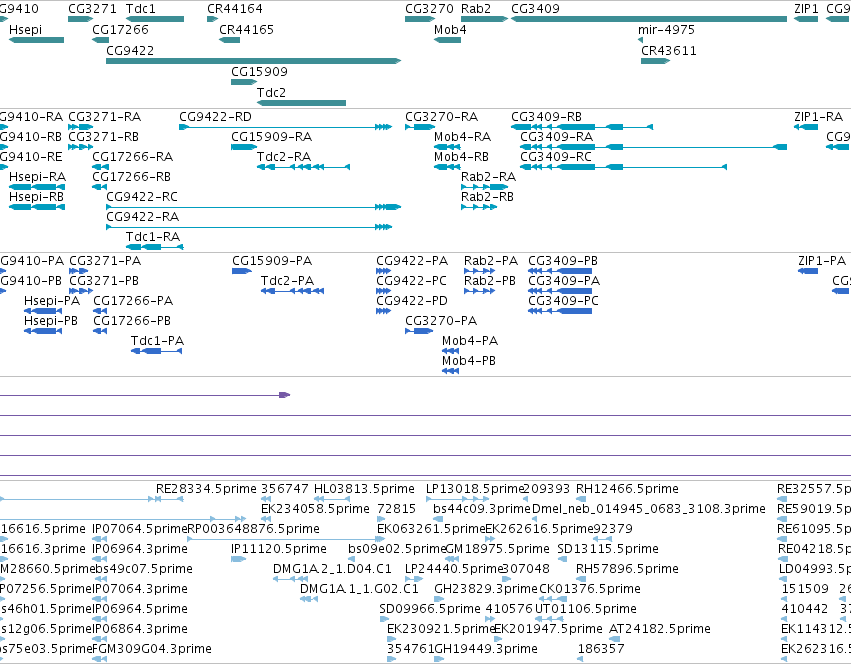Click protein Mob4-PA
851x664 pixels.
click(450, 351)
